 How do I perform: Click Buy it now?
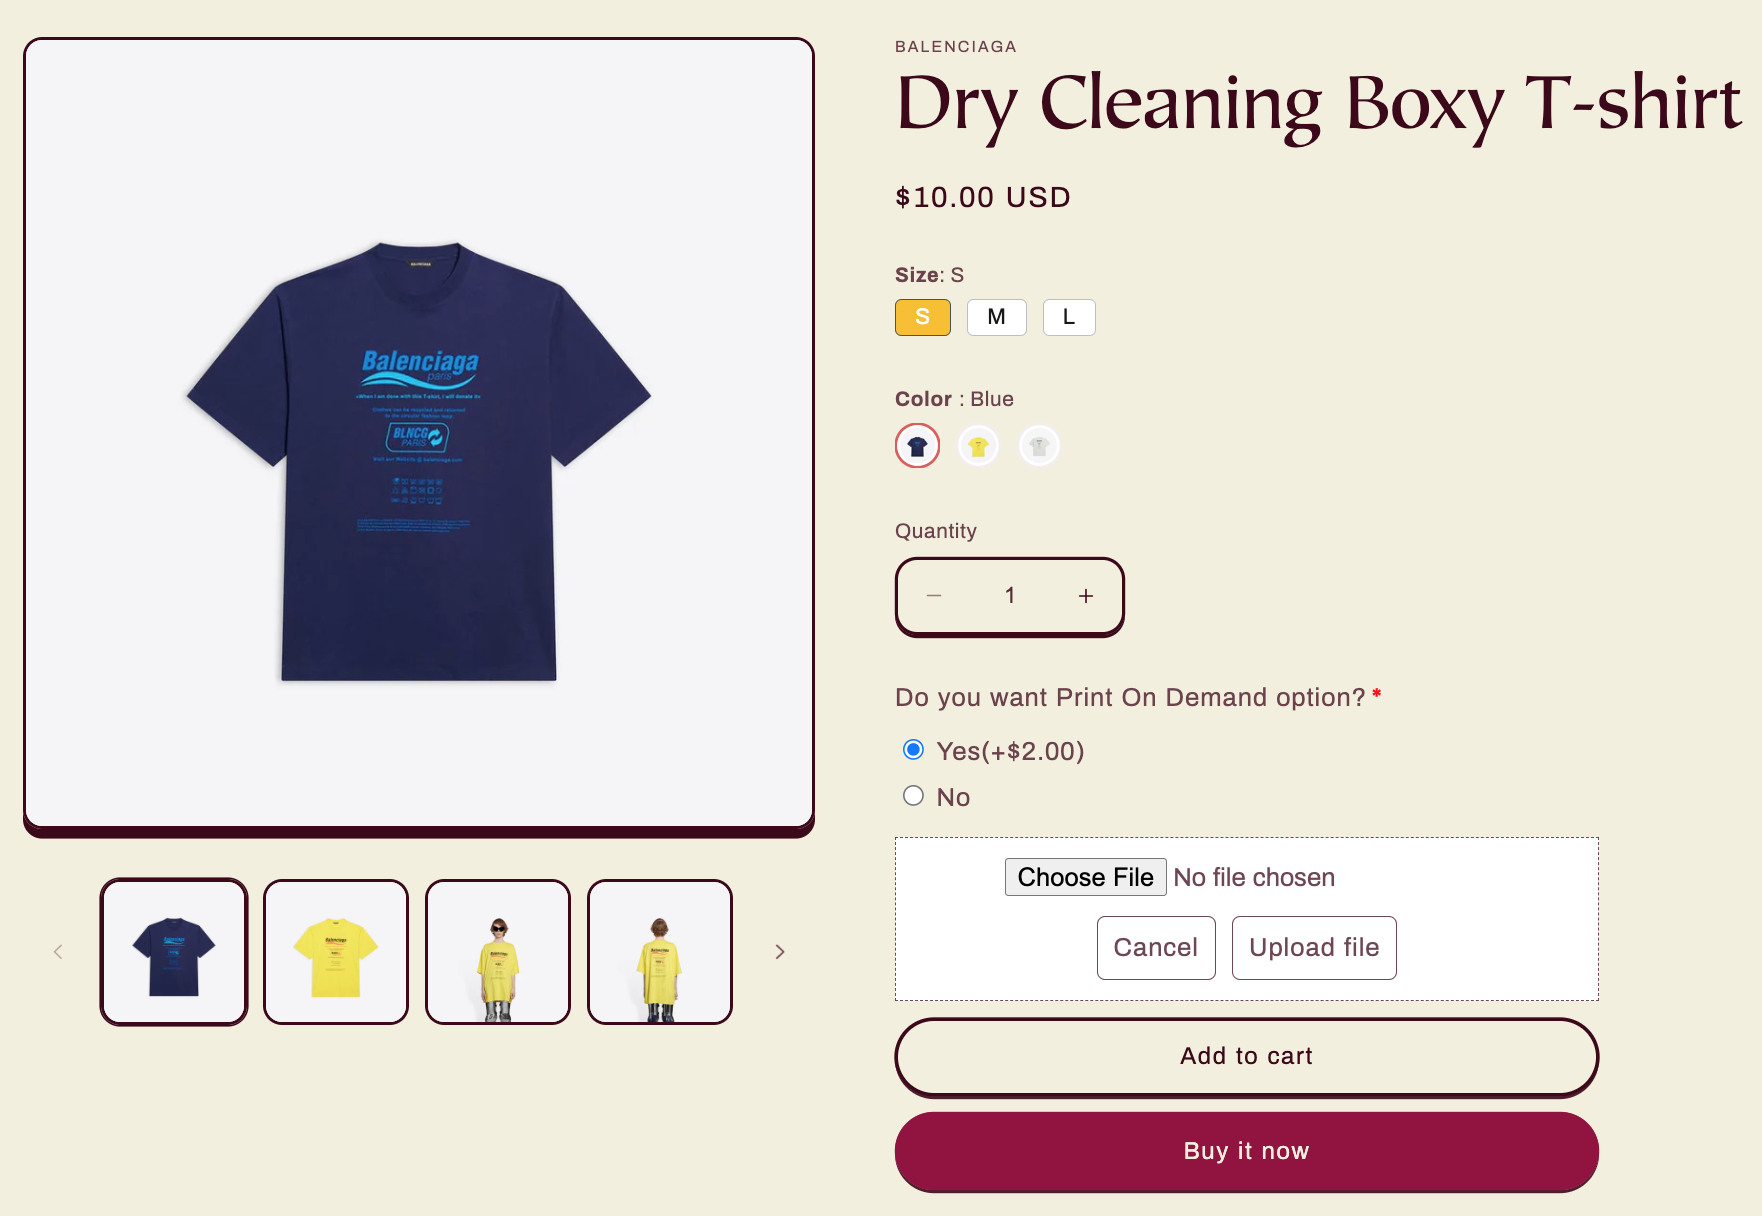click(x=1246, y=1151)
